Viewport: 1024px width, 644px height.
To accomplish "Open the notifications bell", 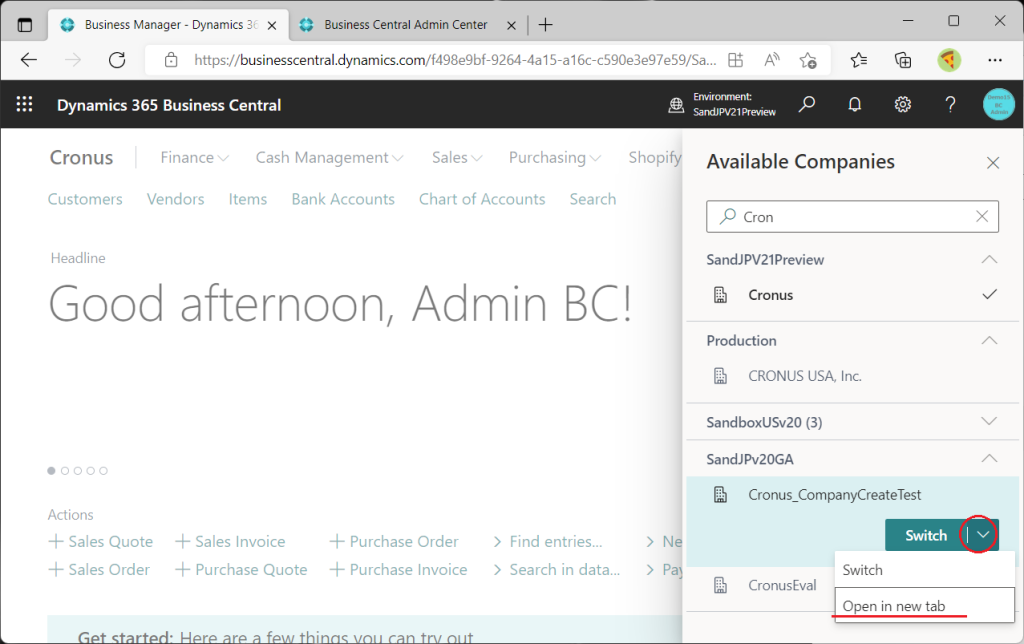I will tap(854, 104).
